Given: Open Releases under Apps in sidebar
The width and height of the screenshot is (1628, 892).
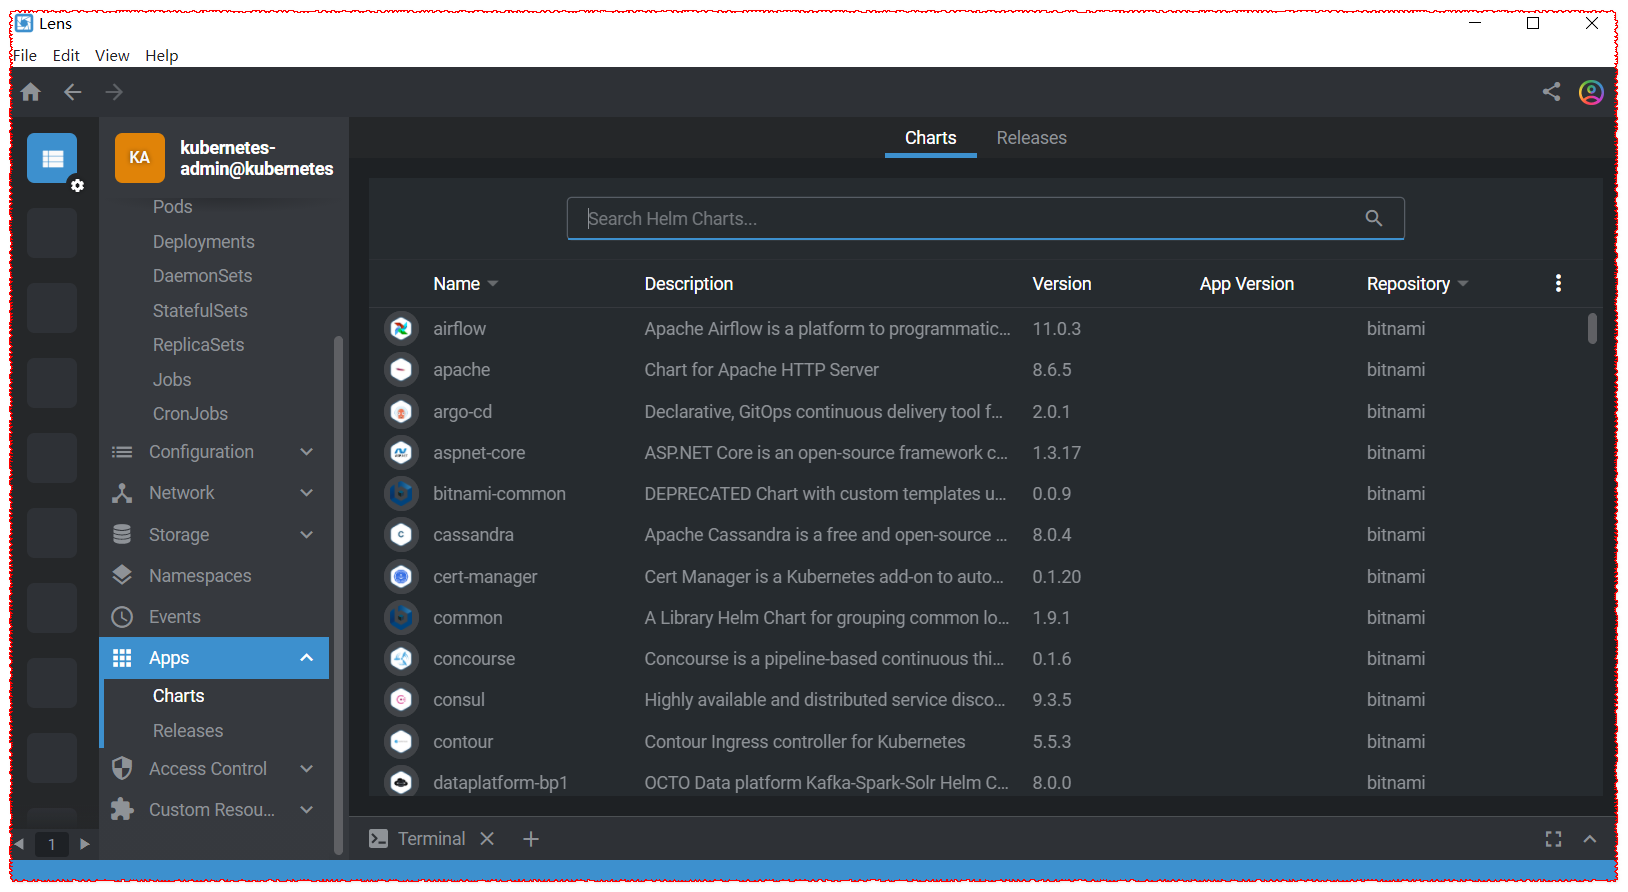Looking at the screenshot, I should (188, 731).
